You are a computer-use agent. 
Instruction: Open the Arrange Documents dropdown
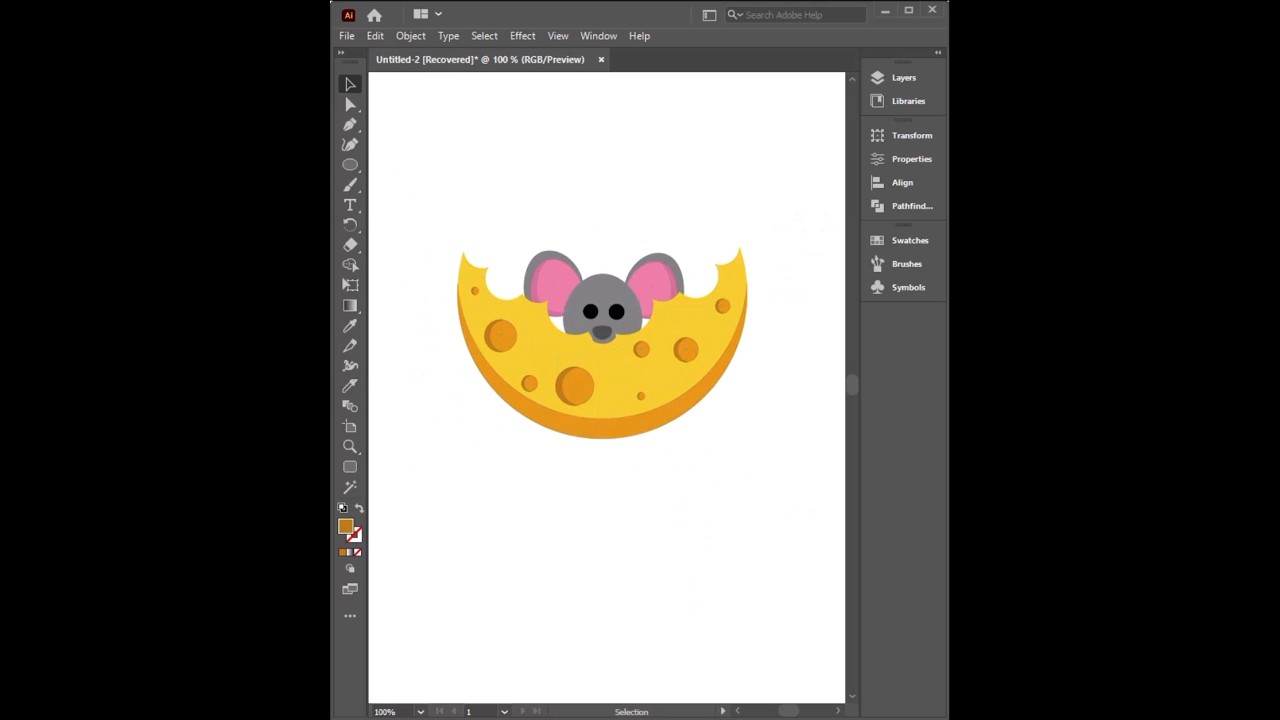click(x=427, y=14)
